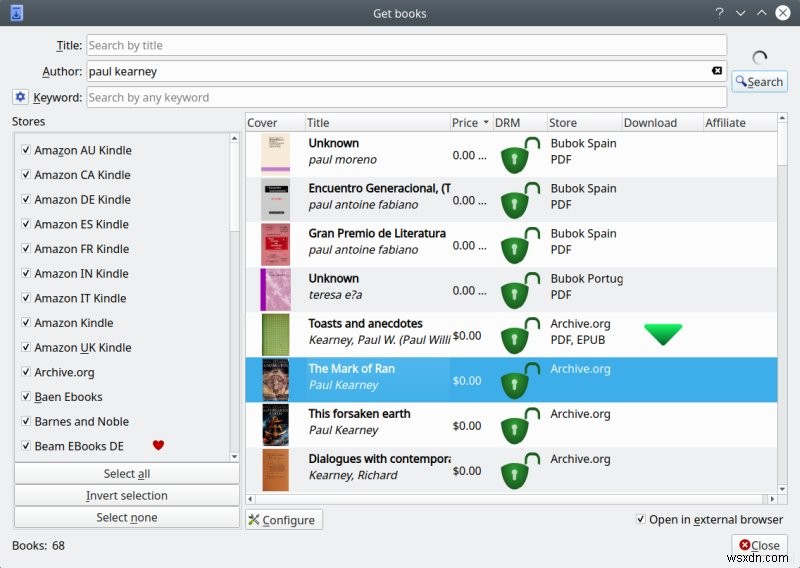The image size is (800, 568).
Task: Open Dialogues with contemporary cover thumbnail
Action: 276,470
